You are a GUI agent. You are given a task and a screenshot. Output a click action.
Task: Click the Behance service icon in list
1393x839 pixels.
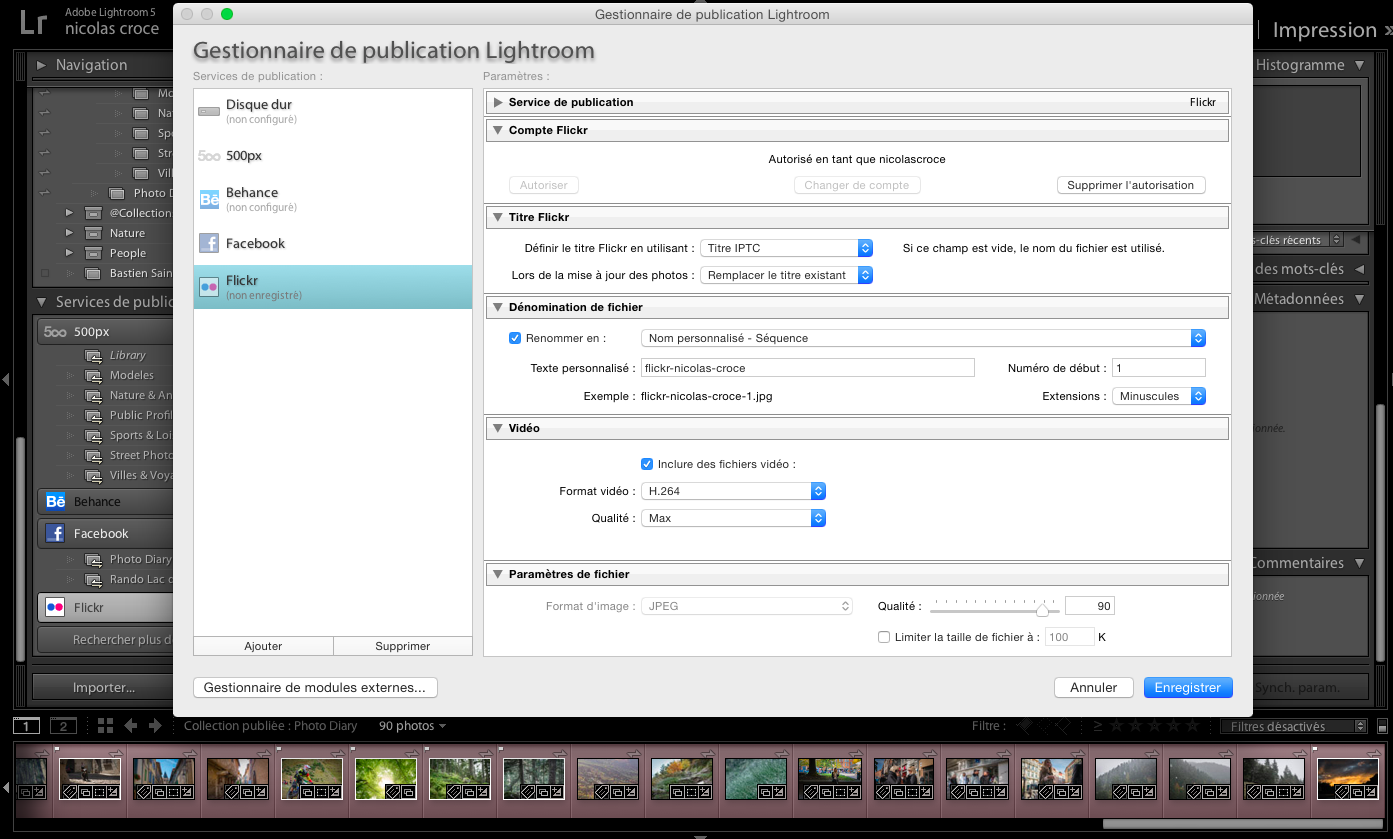[209, 199]
